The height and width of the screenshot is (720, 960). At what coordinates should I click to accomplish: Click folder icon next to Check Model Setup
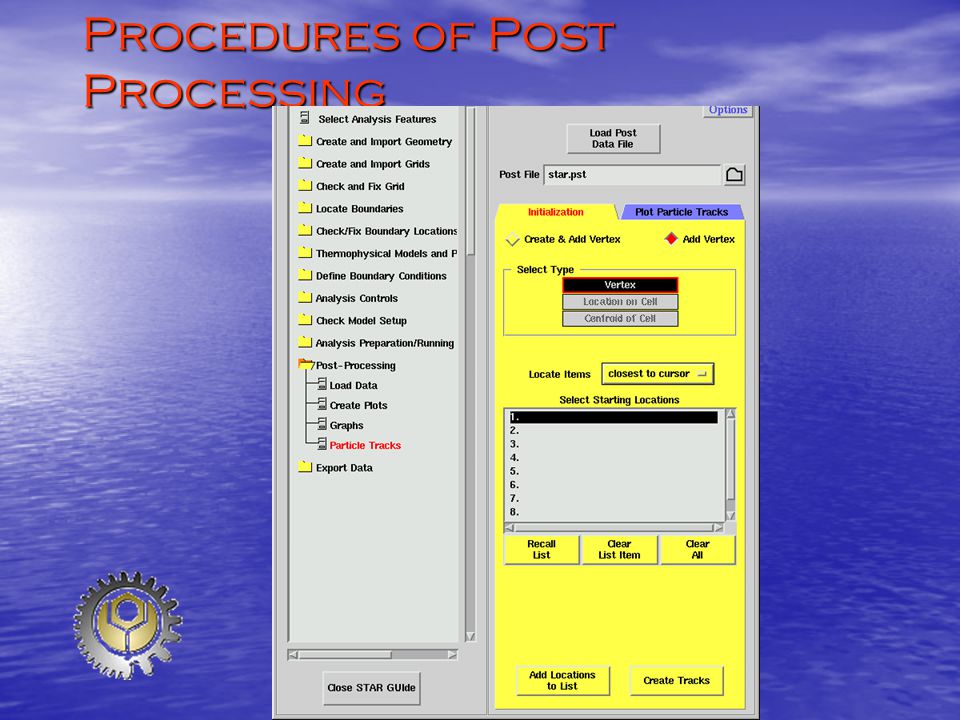(305, 320)
